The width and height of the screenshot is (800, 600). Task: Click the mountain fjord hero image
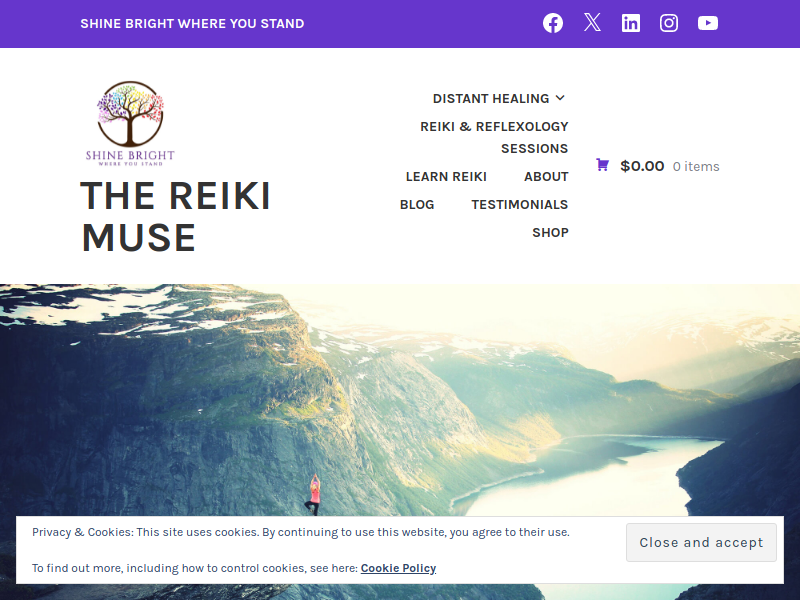coord(400,400)
